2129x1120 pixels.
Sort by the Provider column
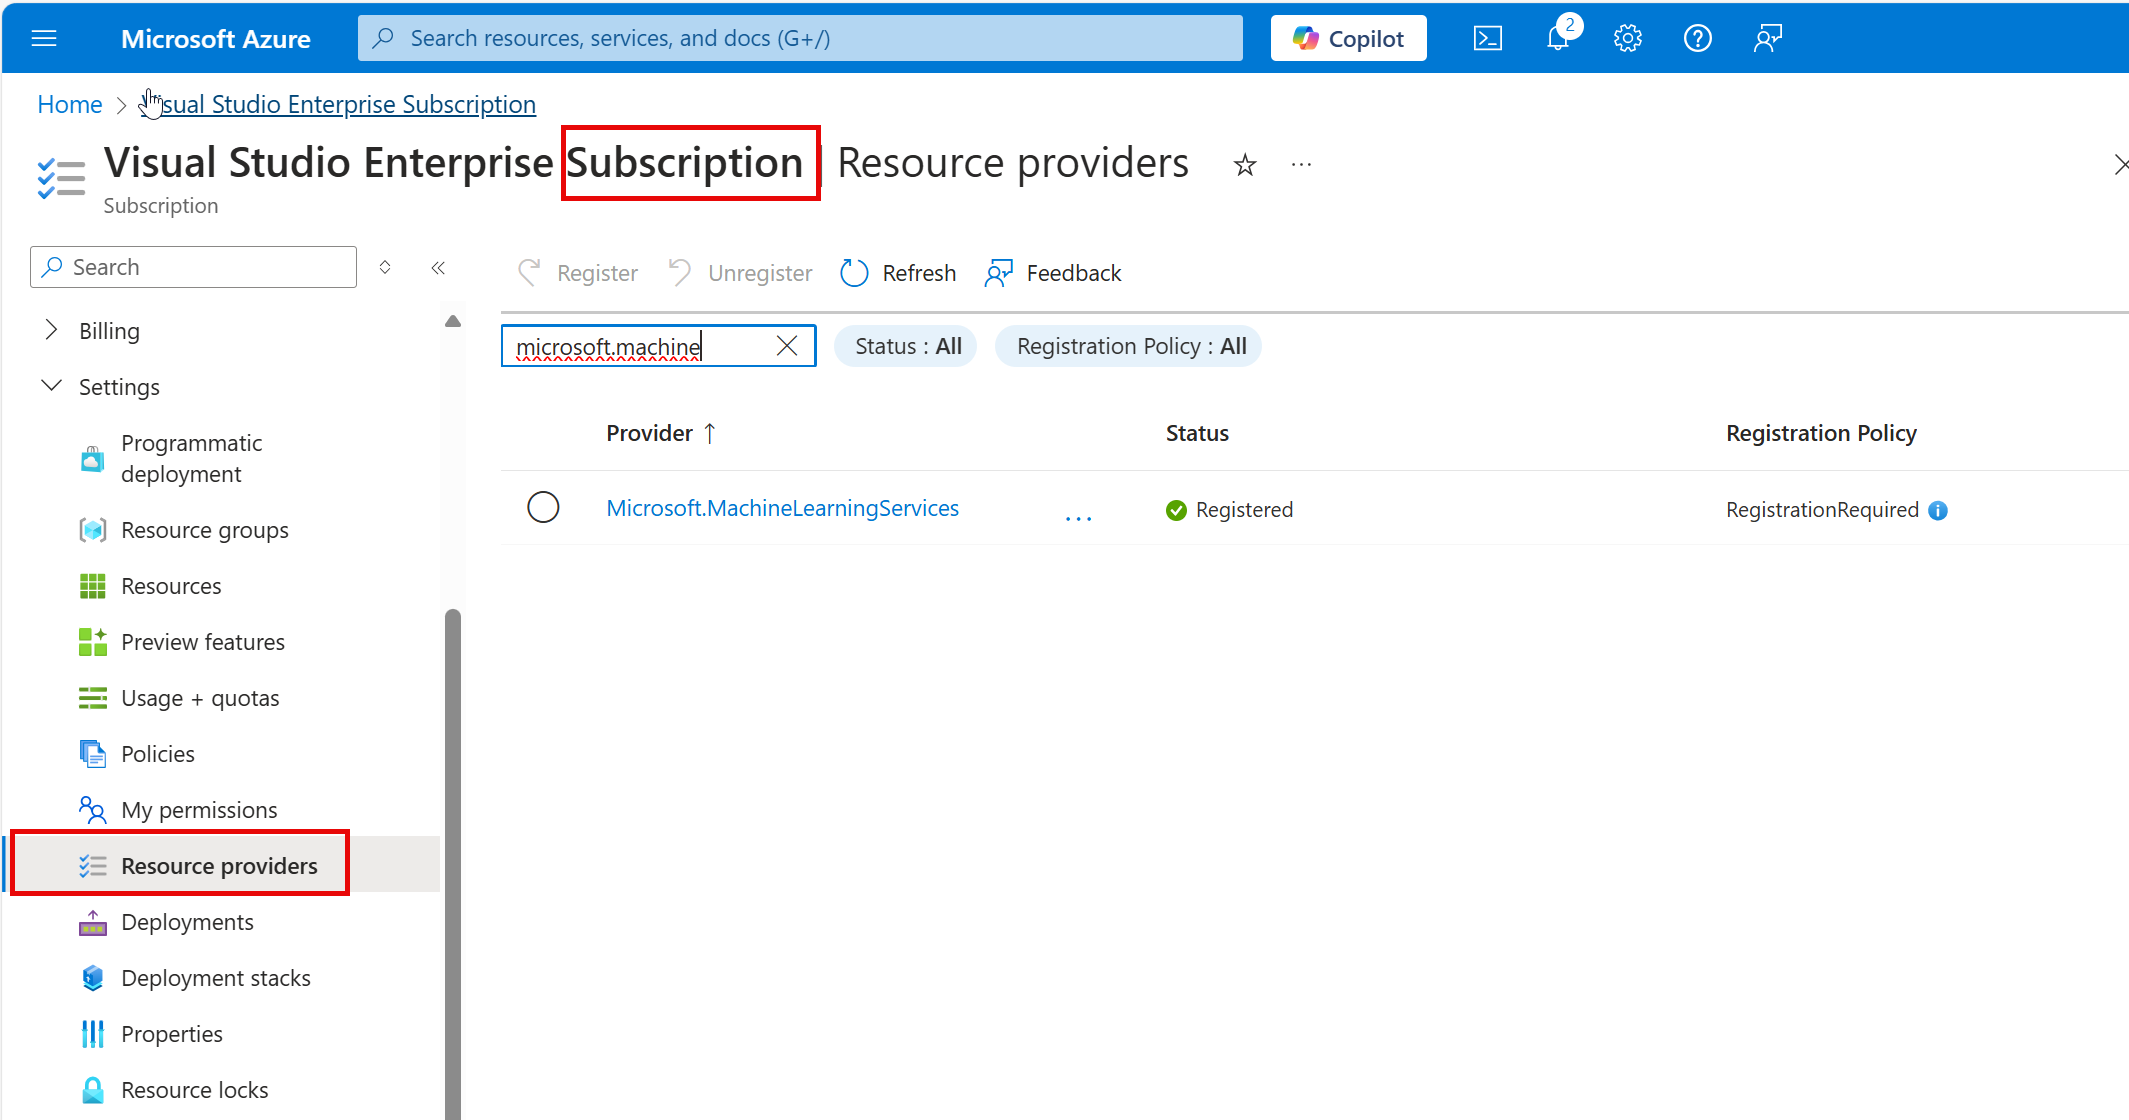(661, 433)
